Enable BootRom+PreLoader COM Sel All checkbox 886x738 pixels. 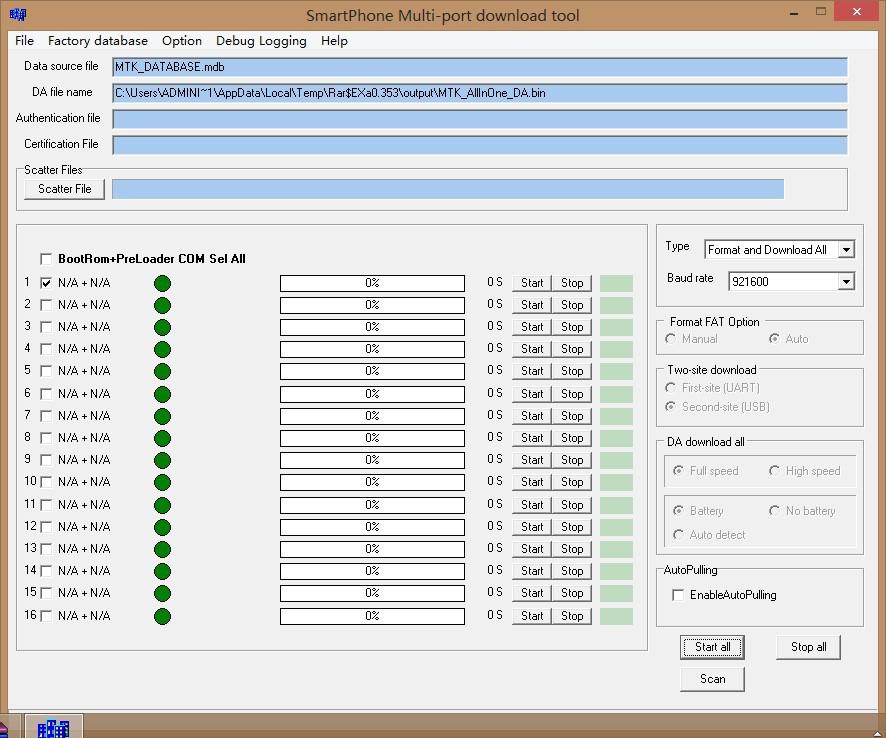[46, 259]
